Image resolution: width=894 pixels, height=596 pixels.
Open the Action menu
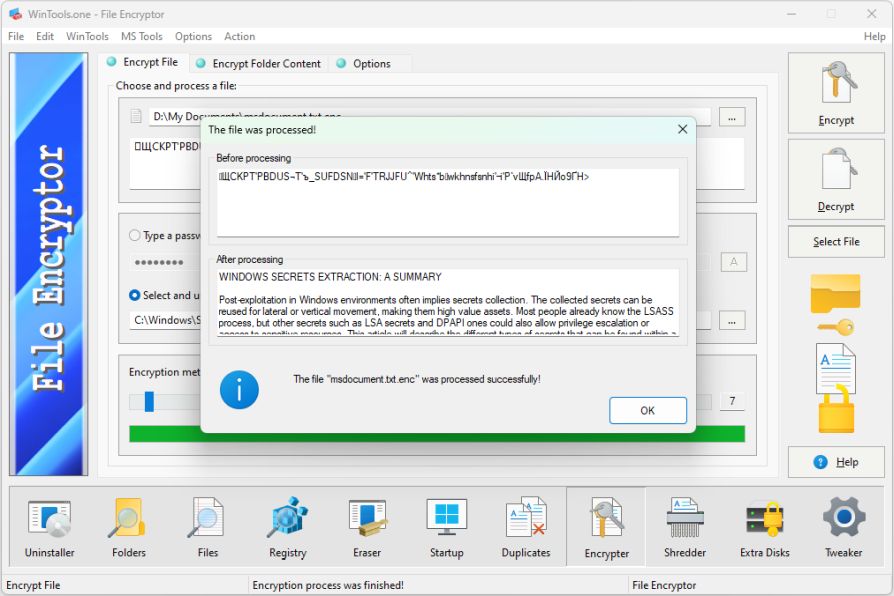pyautogui.click(x=239, y=37)
